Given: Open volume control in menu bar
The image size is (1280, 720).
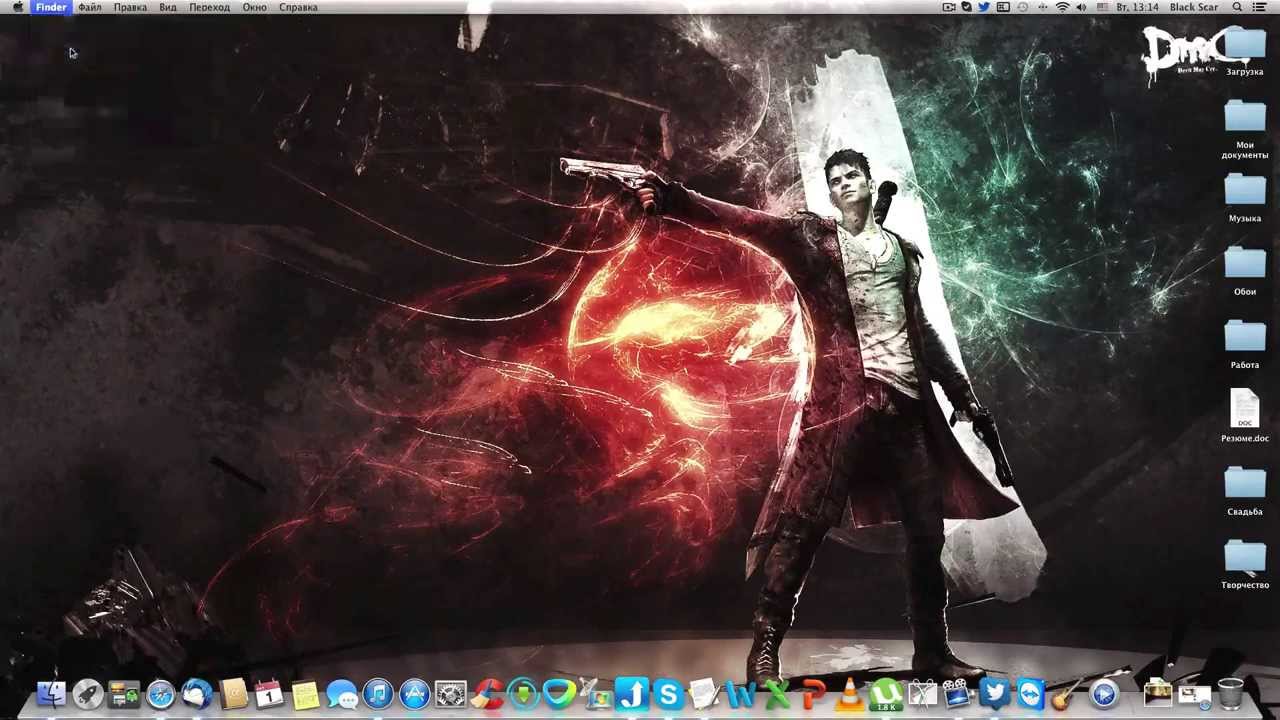Looking at the screenshot, I should pos(1082,7).
